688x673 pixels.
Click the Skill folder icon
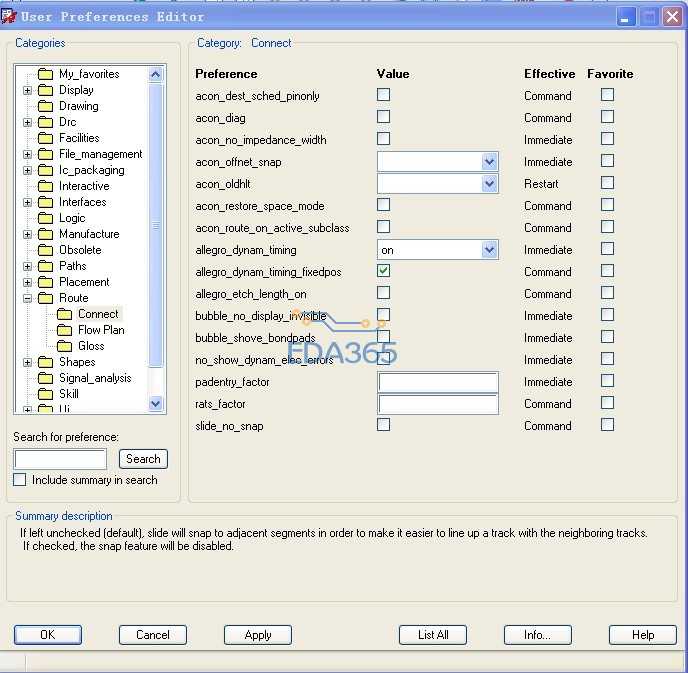[45, 394]
